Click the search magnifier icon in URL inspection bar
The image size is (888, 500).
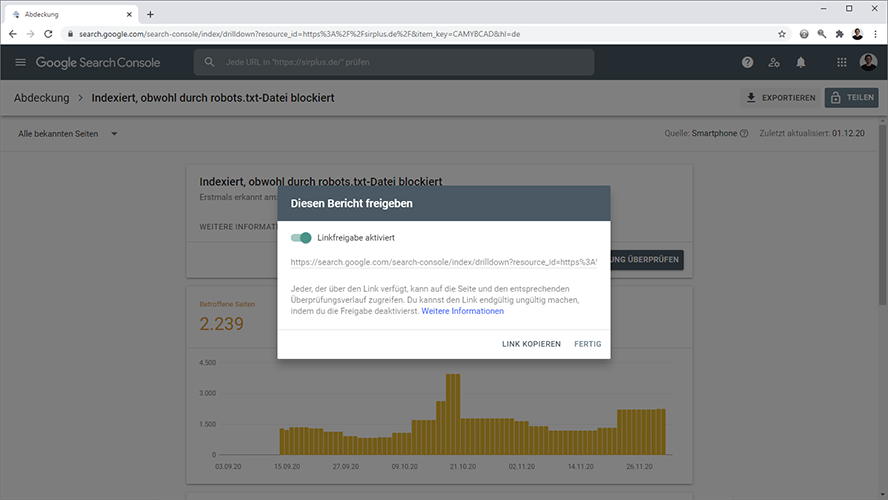[x=209, y=62]
